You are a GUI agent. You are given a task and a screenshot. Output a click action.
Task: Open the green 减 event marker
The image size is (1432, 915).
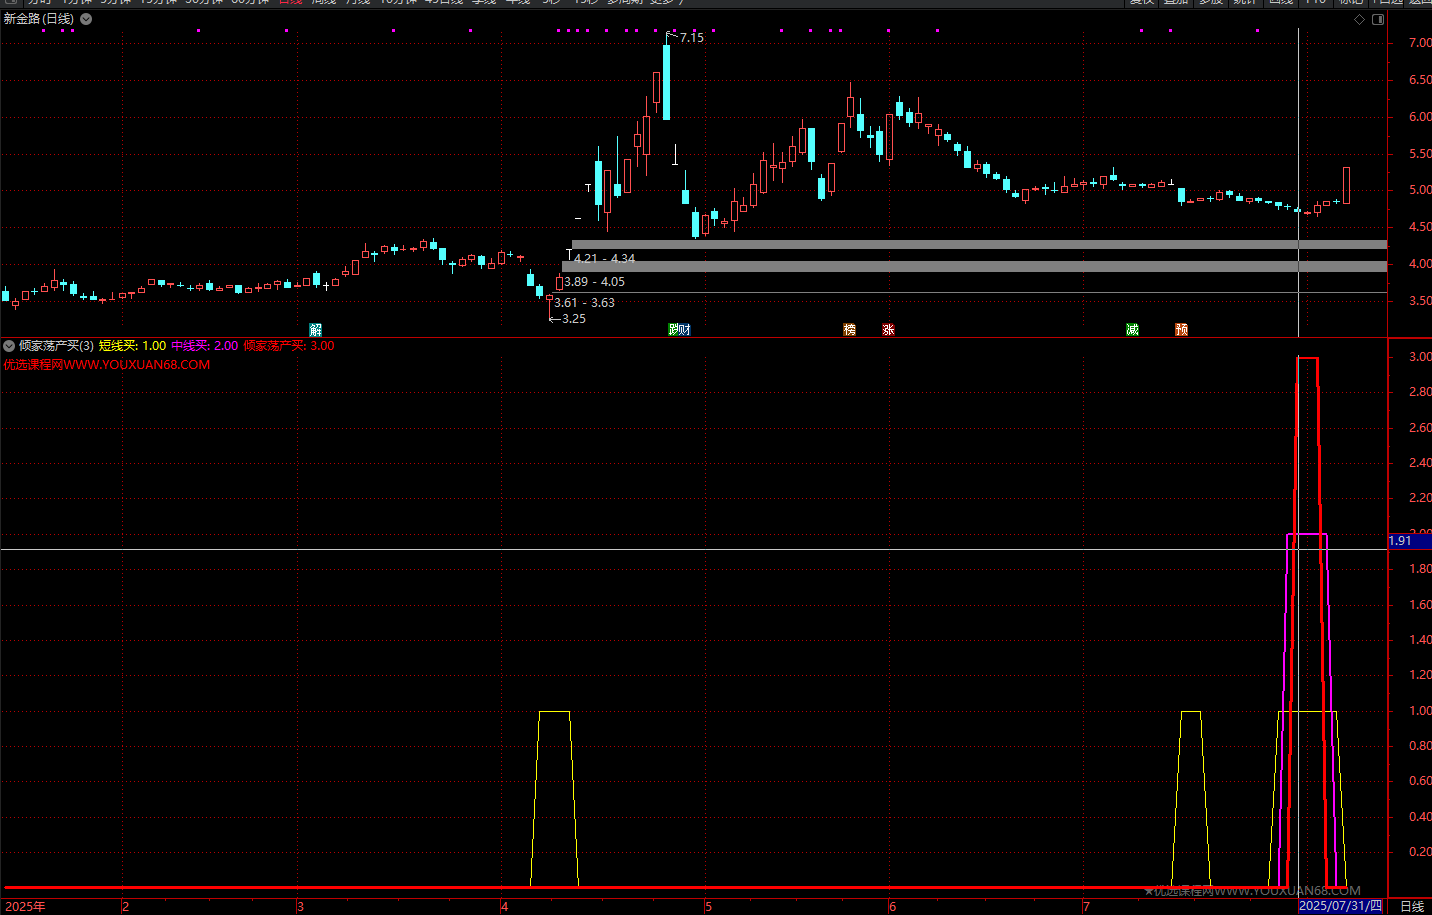[1132, 329]
